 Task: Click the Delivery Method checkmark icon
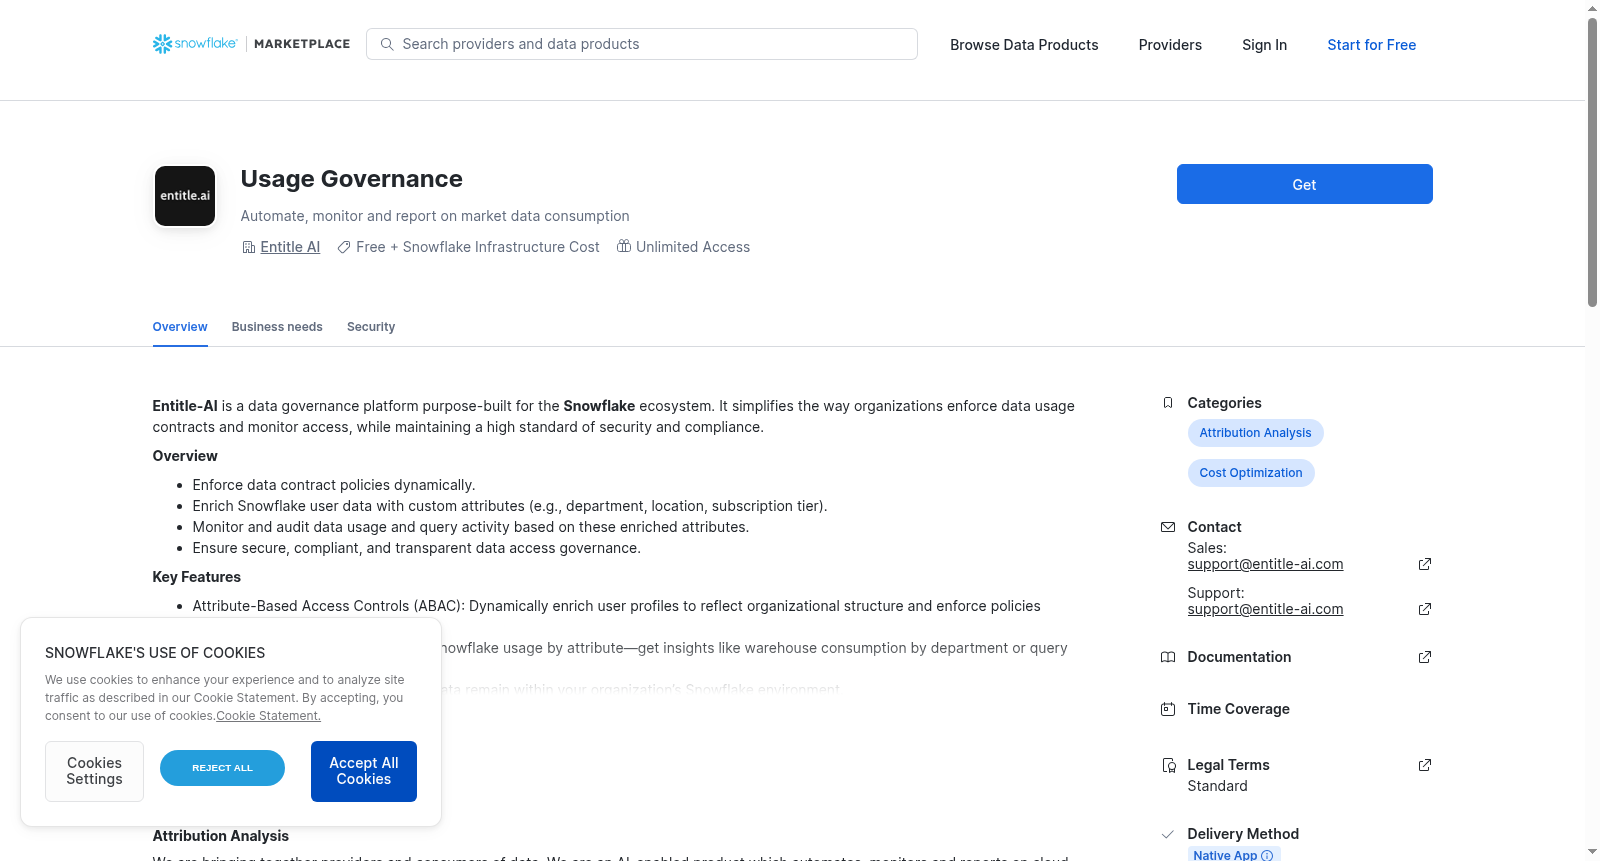coord(1168,834)
